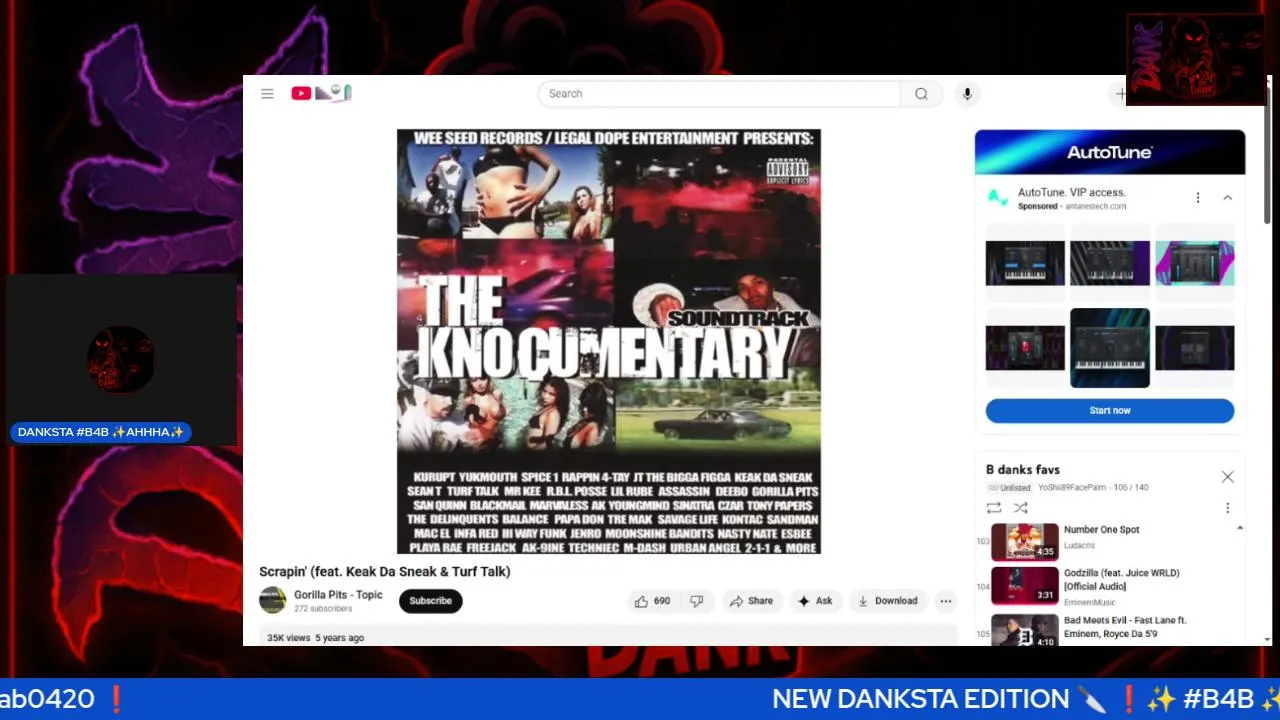Click the DANK logo in top-right corner
Image resolution: width=1280 pixels, height=720 pixels.
tap(1196, 59)
